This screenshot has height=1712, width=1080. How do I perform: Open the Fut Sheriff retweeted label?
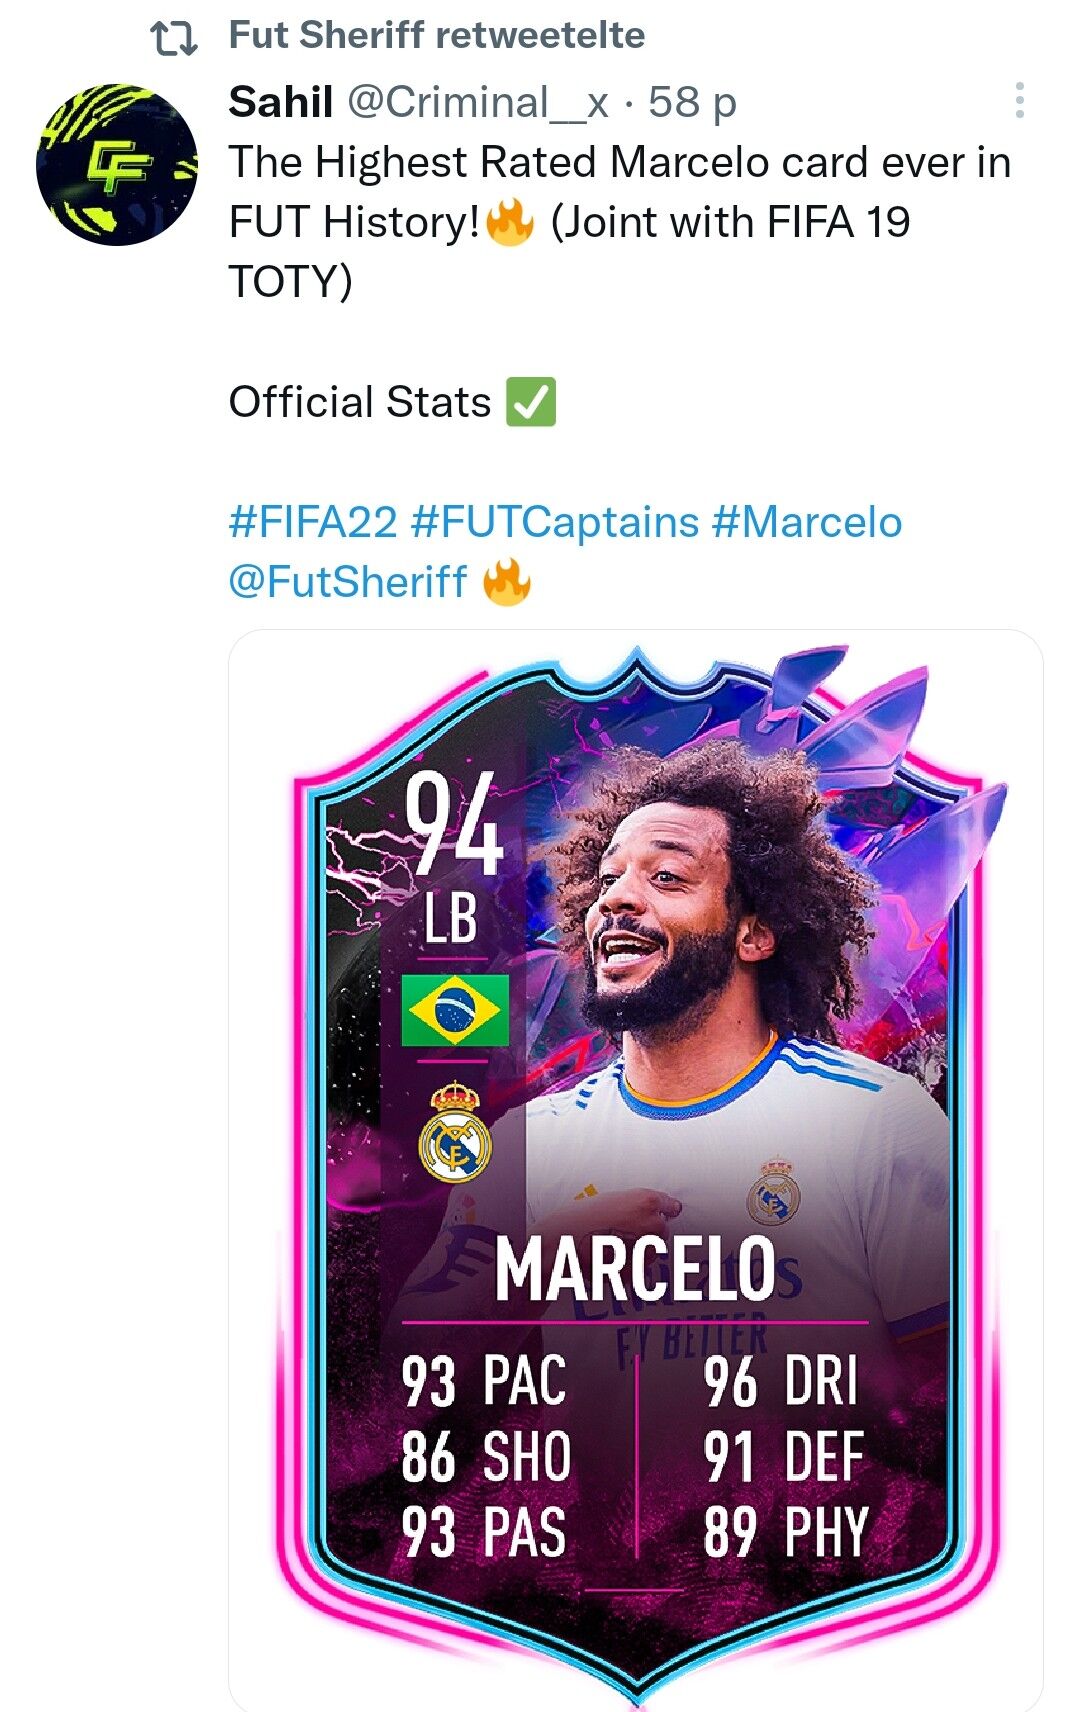tap(437, 36)
